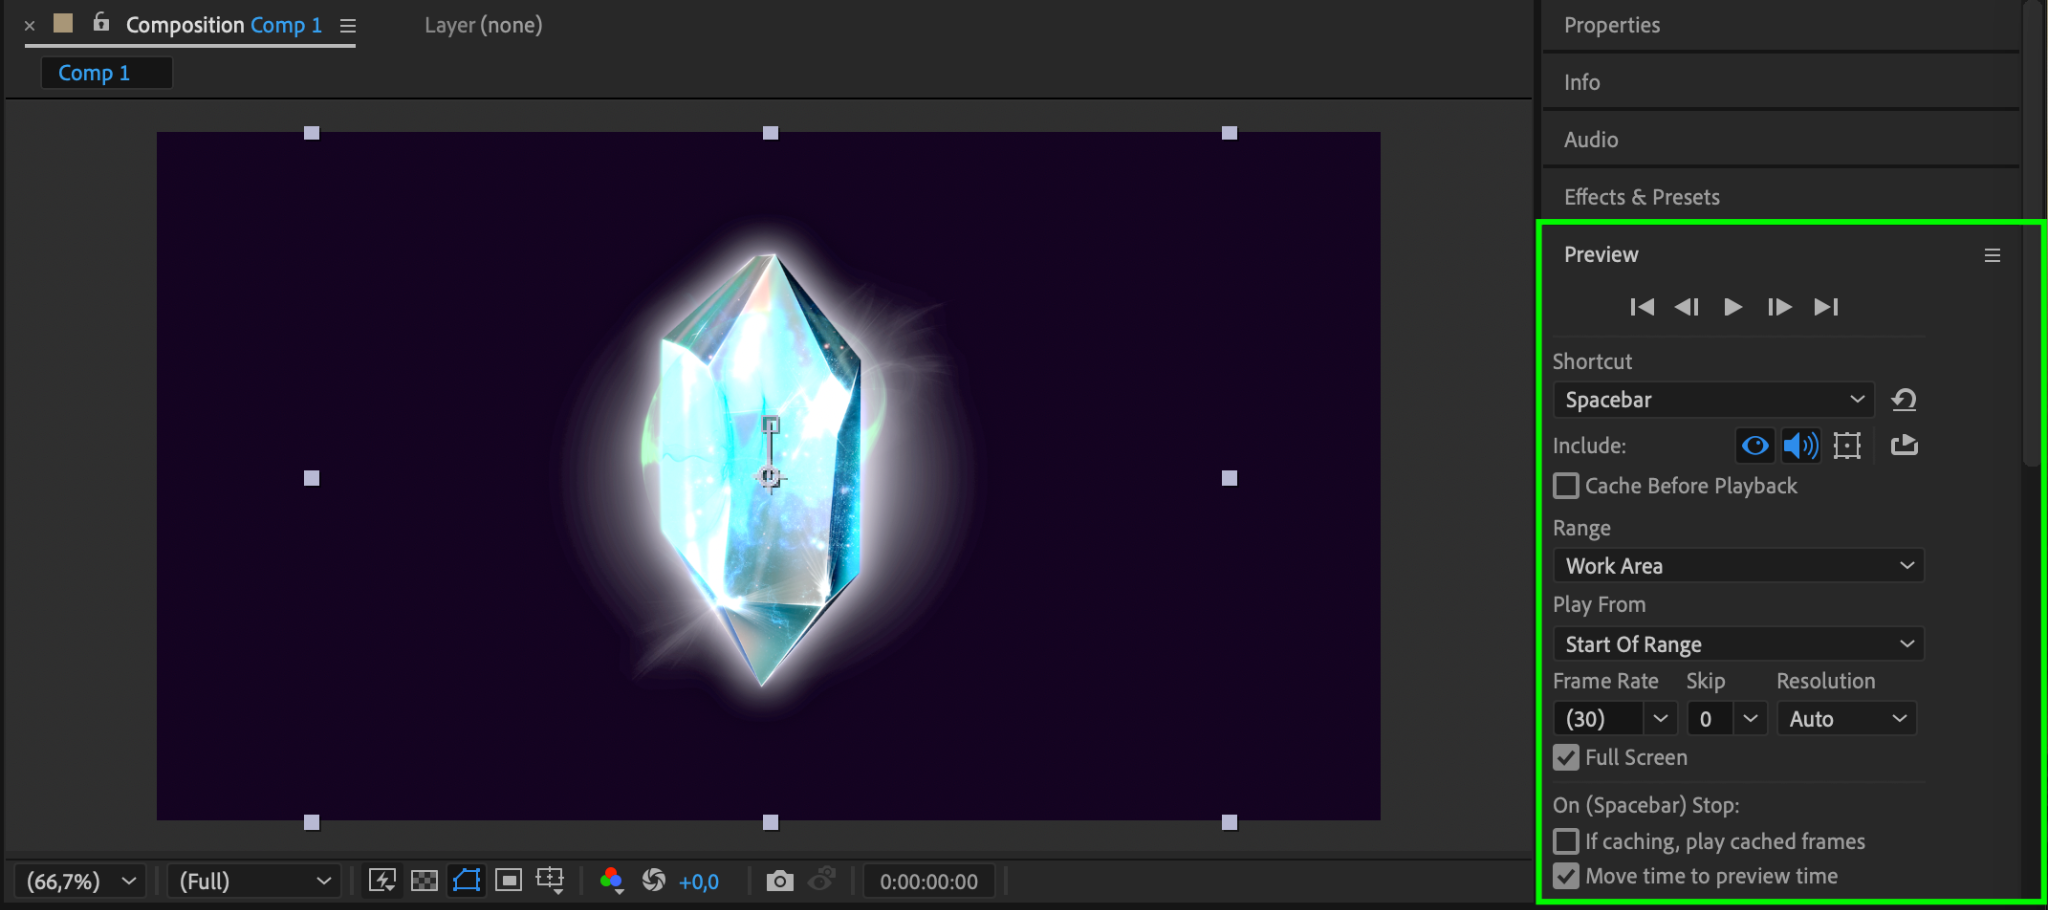Open the preview Resolution dropdown set to Auto

coord(1846,719)
